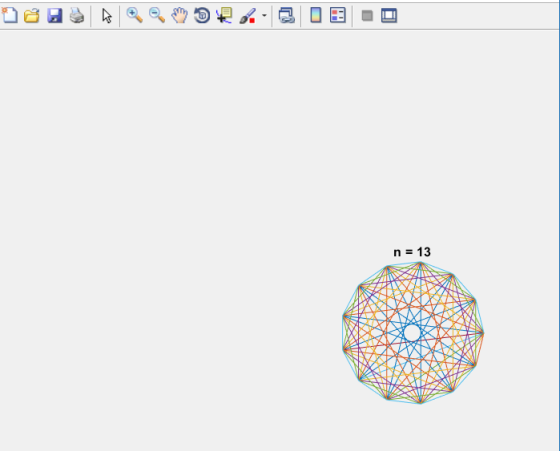This screenshot has width=560, height=451.
Task: Enable the Rotate 3D tool
Action: point(202,16)
